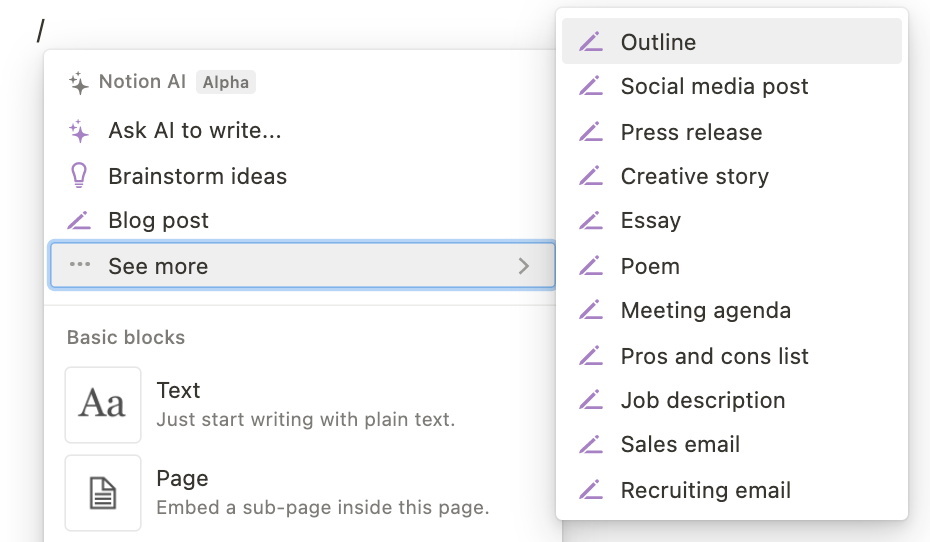
Task: Click the pencil icon beside Job description
Action: point(591,400)
